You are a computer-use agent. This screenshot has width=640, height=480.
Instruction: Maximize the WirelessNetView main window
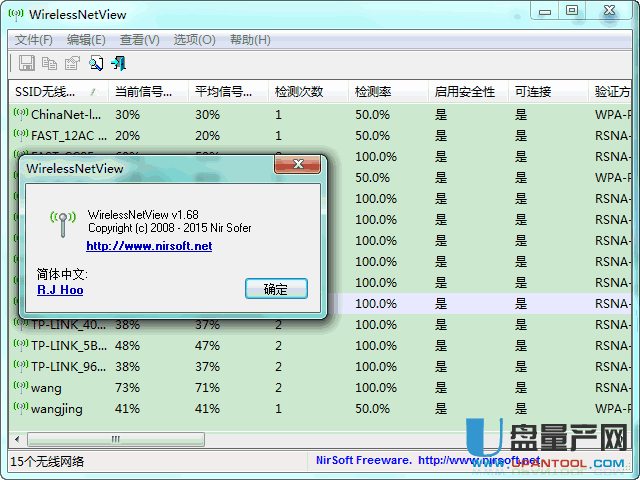click(572, 10)
